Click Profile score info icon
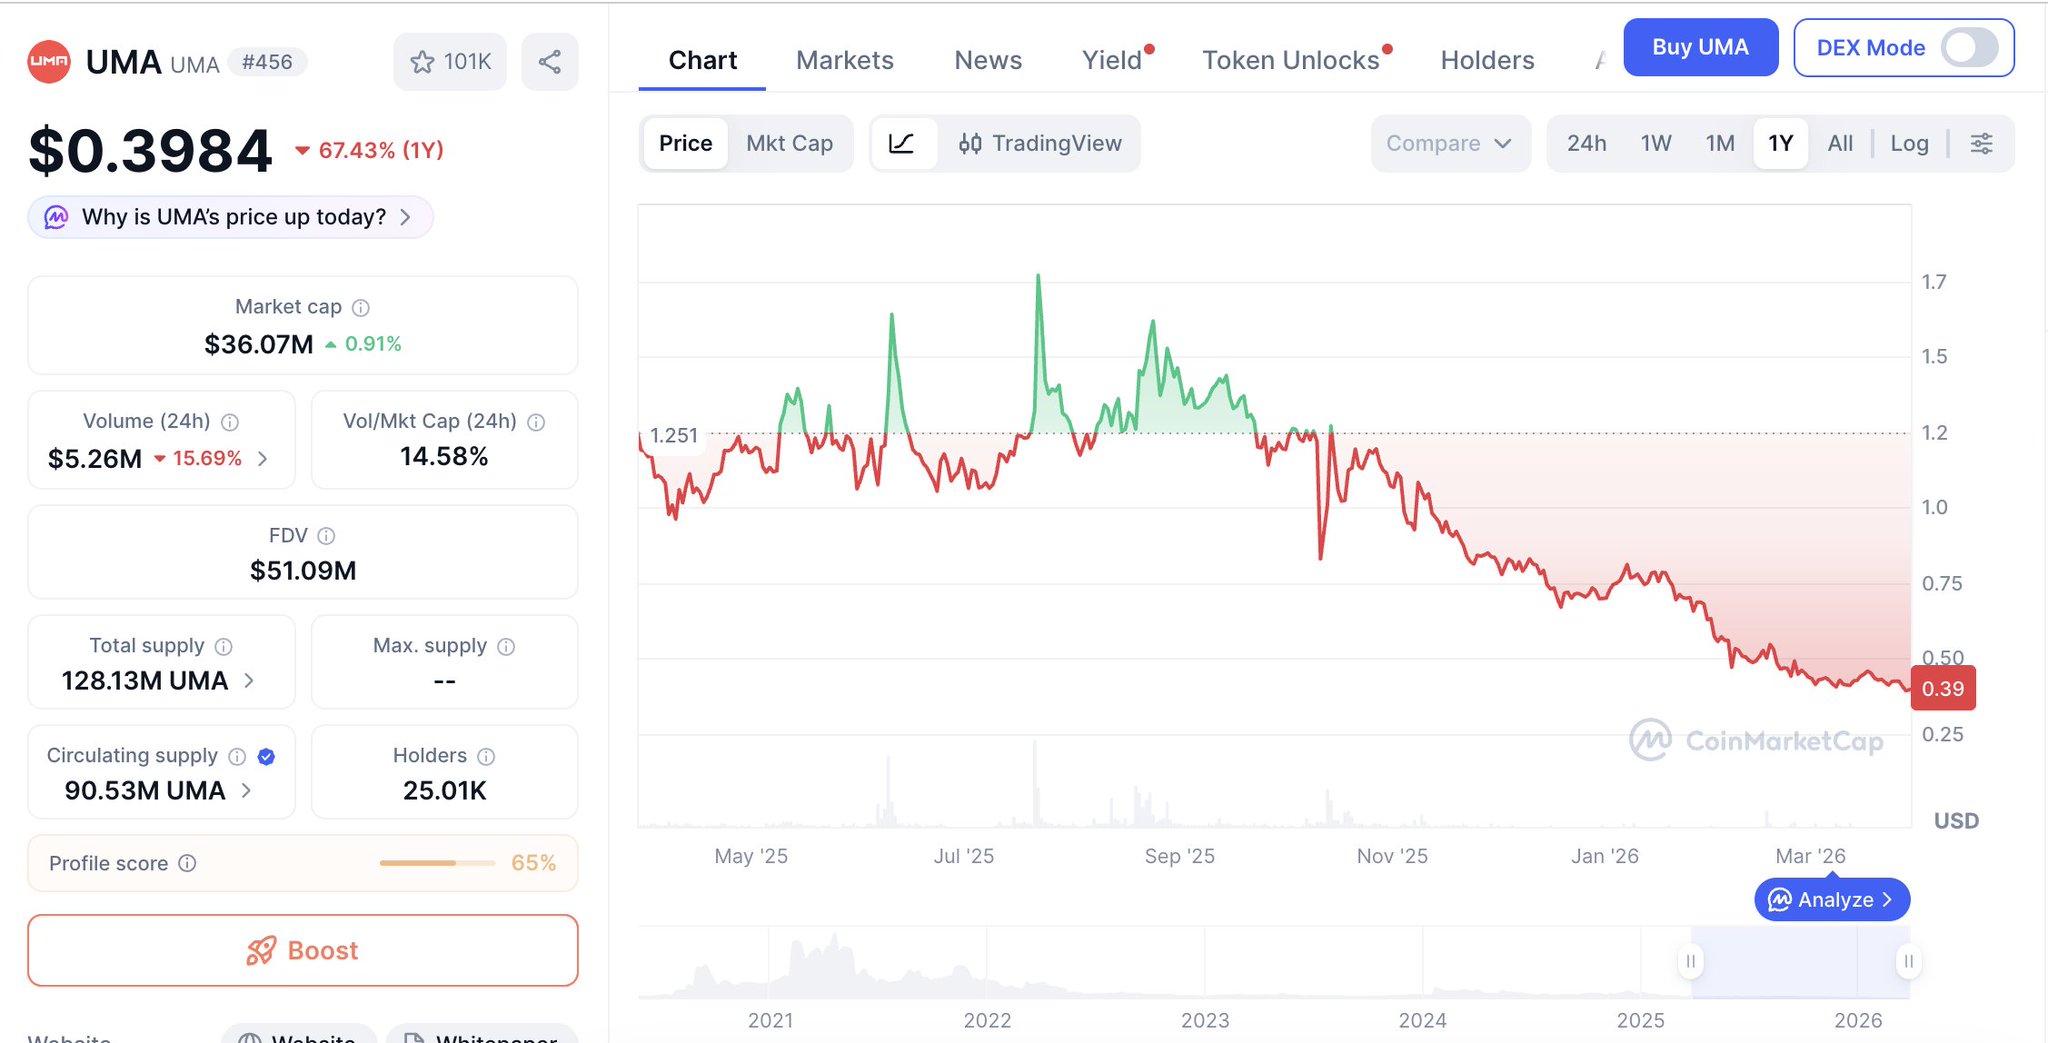This screenshot has width=2048, height=1043. [x=187, y=863]
